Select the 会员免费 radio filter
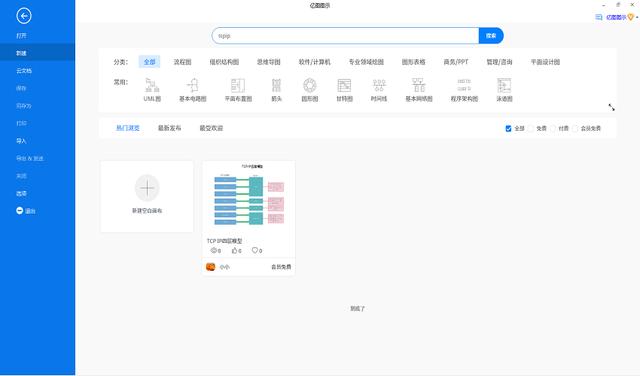Image resolution: width=640 pixels, height=376 pixels. (575, 129)
